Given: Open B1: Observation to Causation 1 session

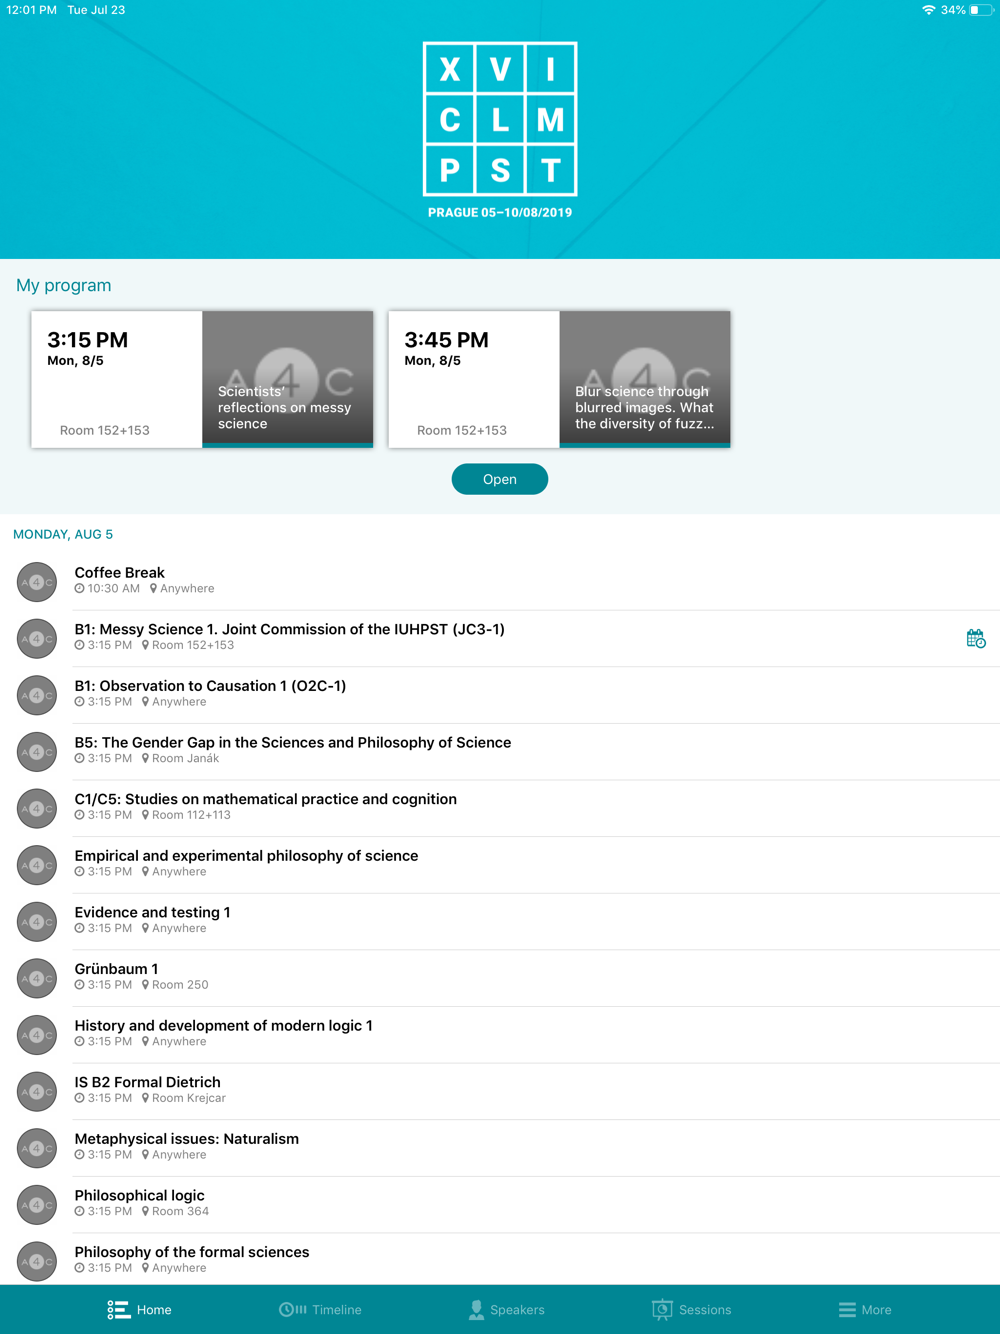Looking at the screenshot, I should coord(500,694).
